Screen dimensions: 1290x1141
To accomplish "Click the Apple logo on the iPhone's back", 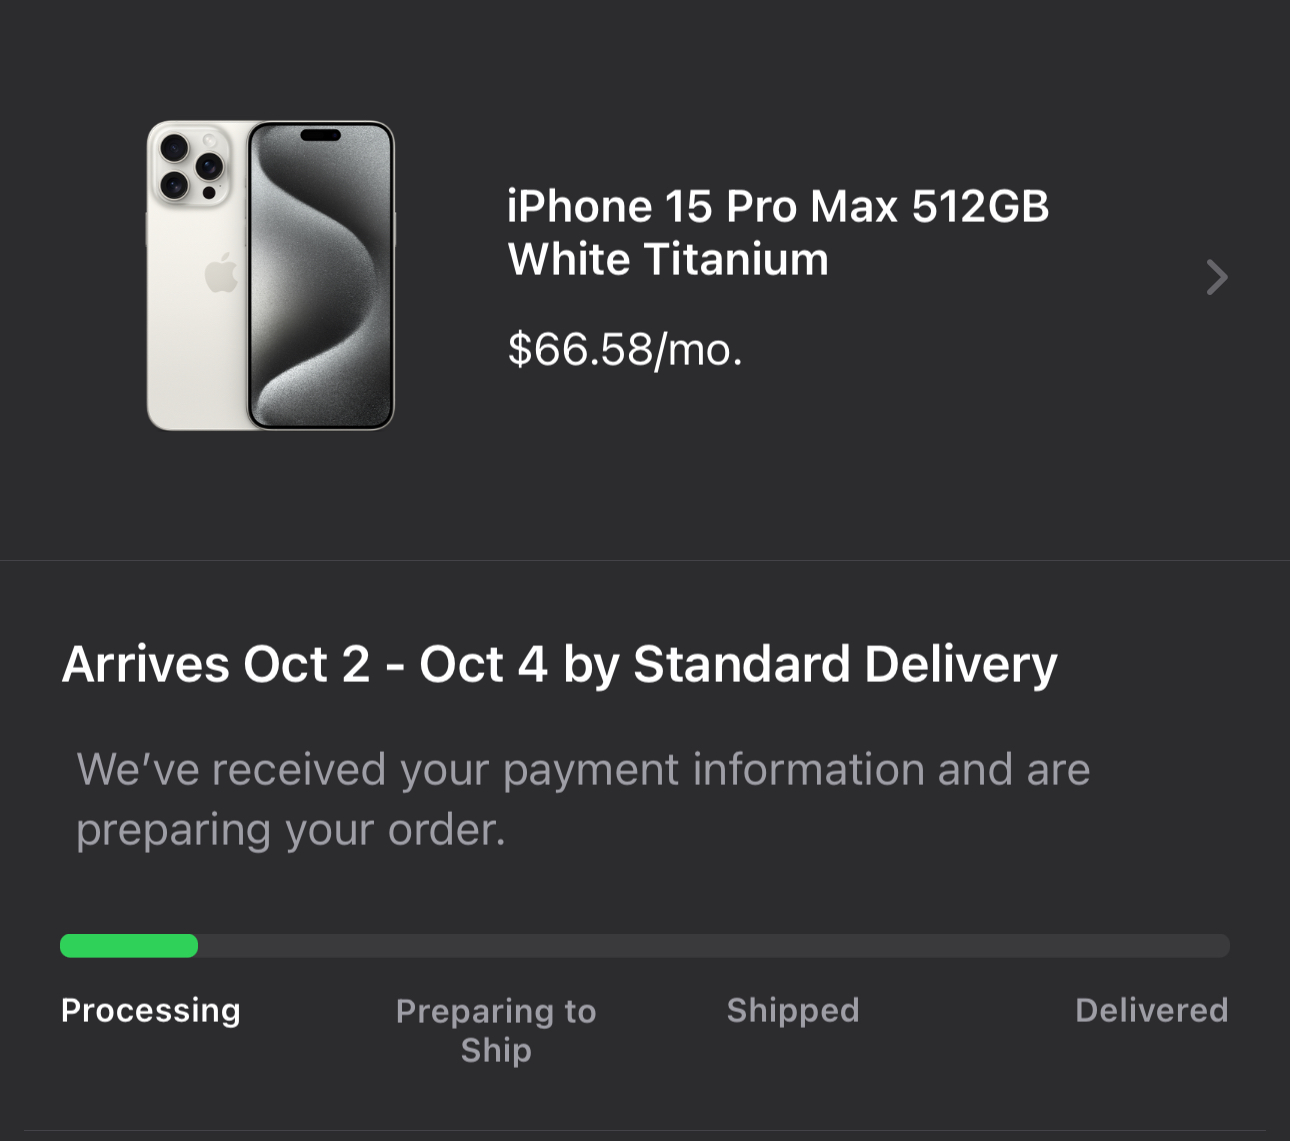I will point(221,273).
